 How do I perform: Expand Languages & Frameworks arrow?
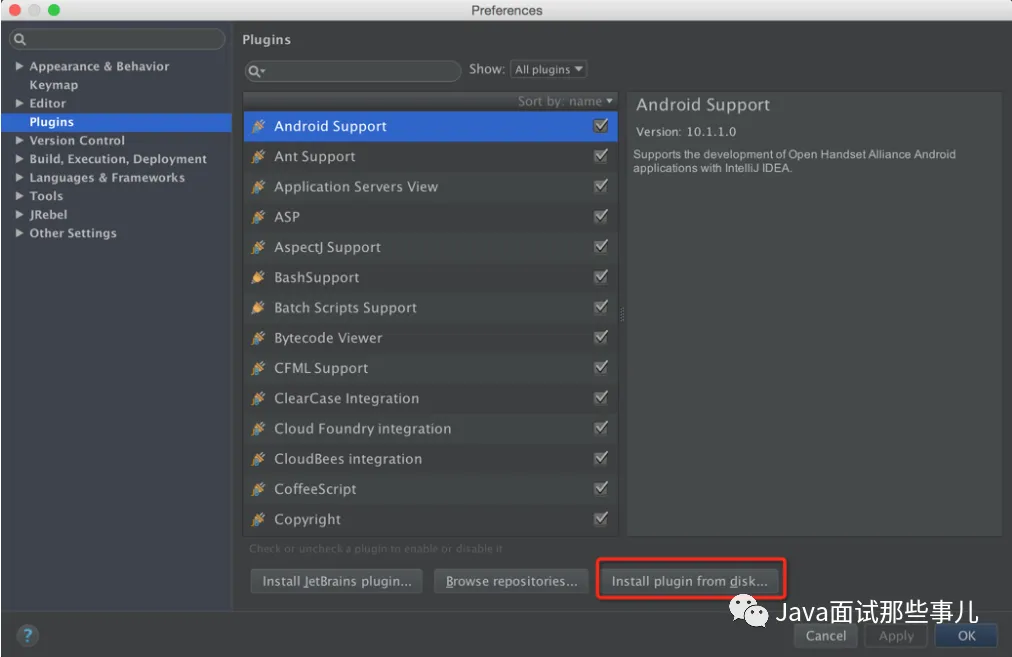(x=19, y=177)
